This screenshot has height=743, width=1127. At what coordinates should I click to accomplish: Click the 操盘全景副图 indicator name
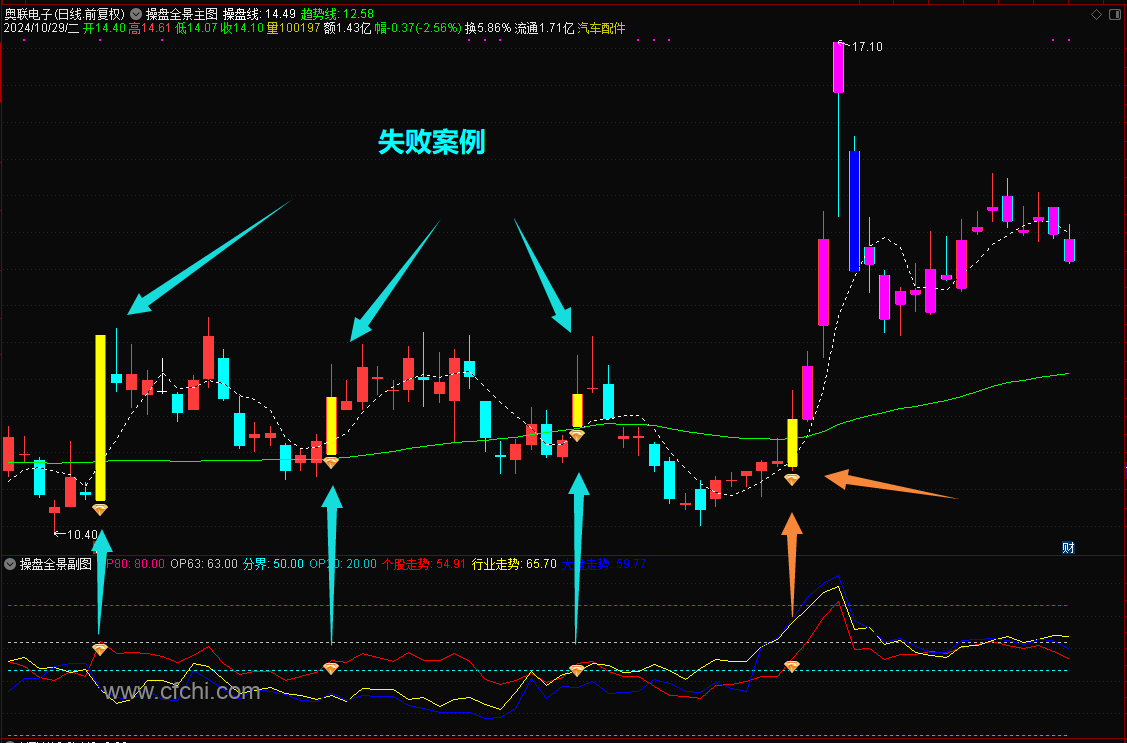[x=56, y=564]
